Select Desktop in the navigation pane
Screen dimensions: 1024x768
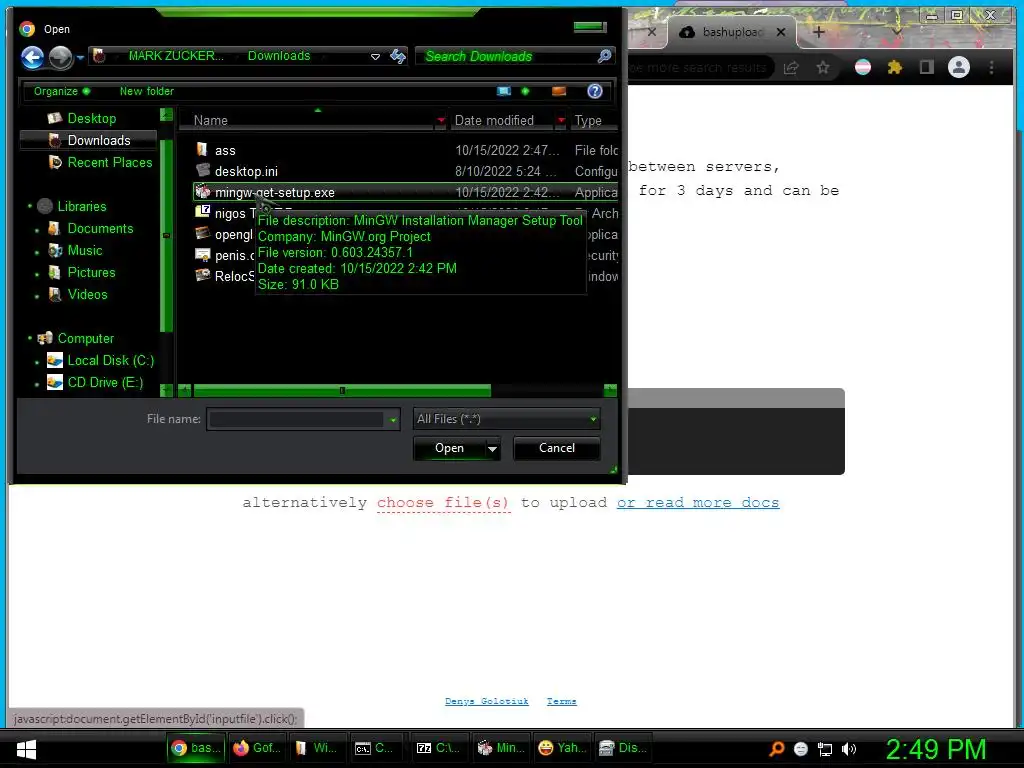pos(91,118)
